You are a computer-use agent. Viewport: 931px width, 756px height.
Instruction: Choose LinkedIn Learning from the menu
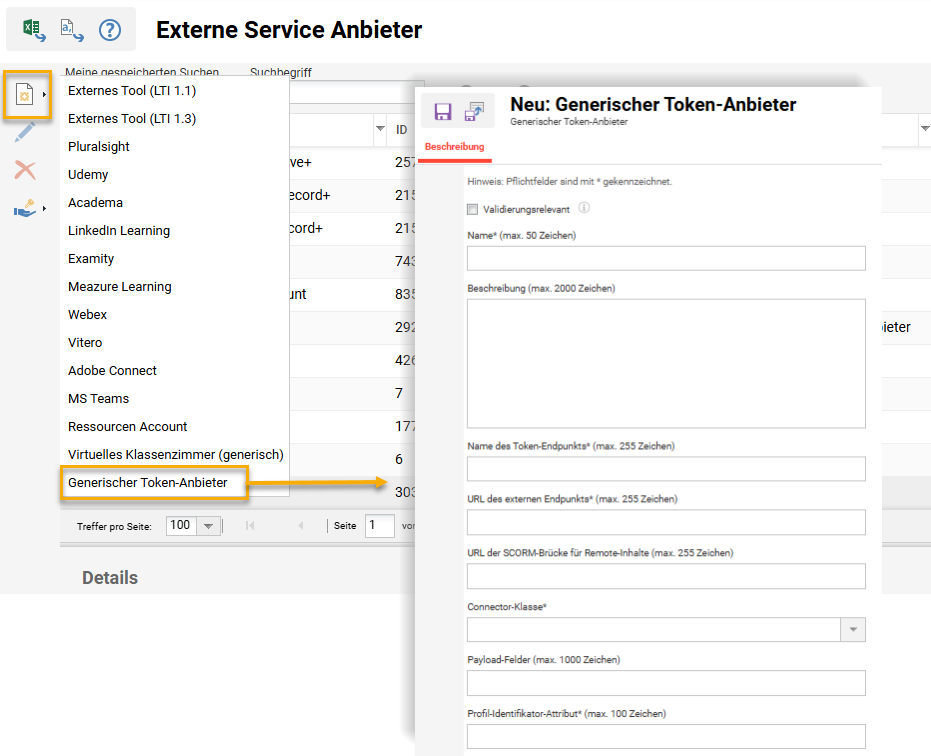click(119, 231)
